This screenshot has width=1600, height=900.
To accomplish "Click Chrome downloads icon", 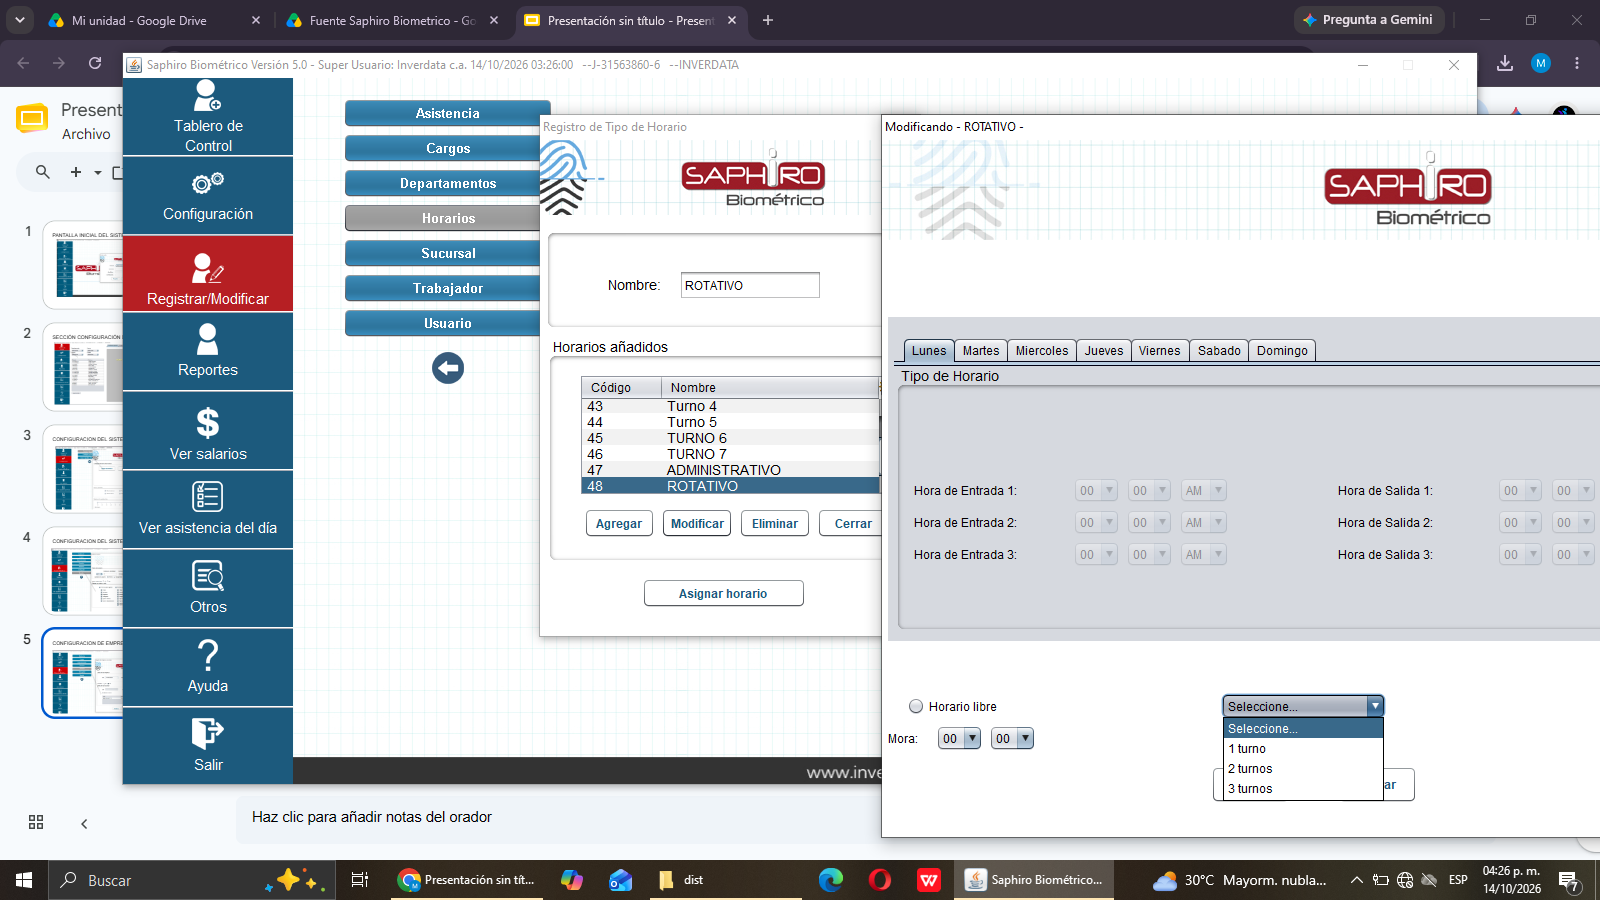I will 1505,63.
